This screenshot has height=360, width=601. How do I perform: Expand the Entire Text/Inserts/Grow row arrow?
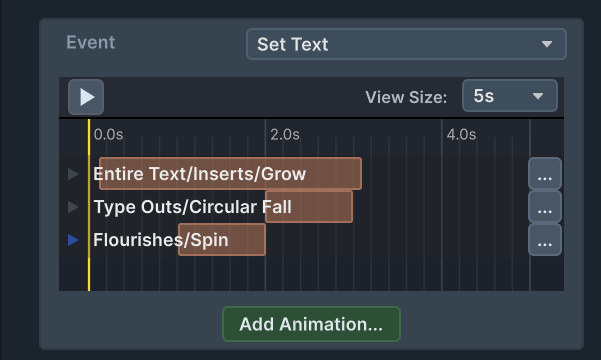tap(73, 174)
